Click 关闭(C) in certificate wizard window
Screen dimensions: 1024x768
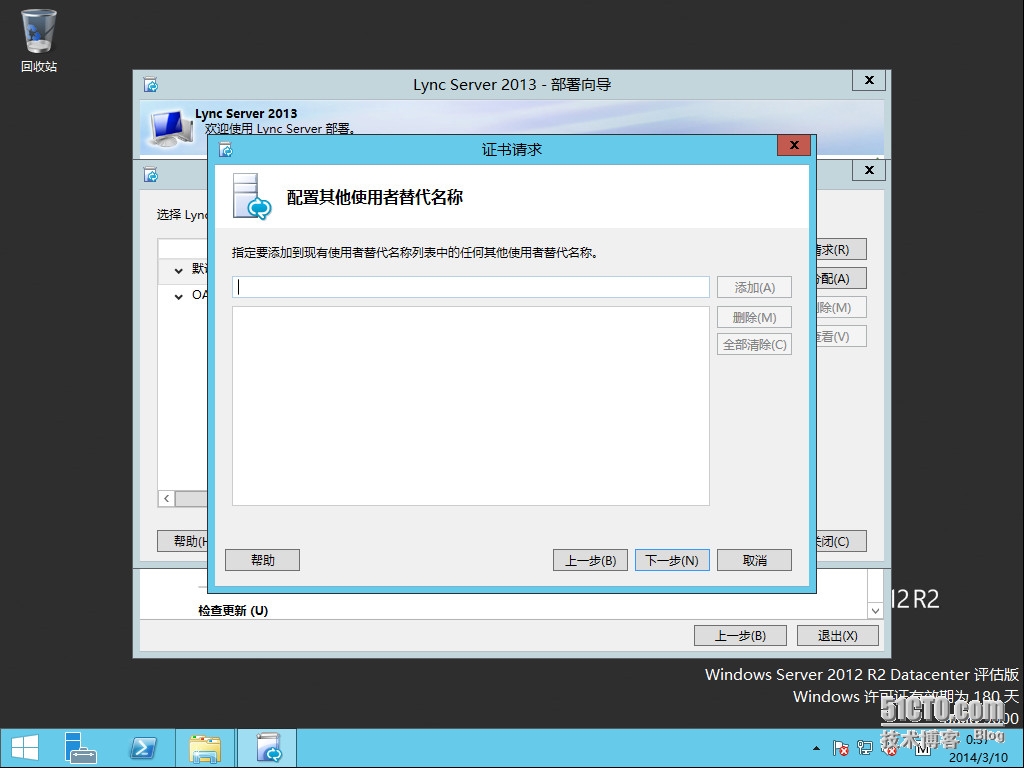840,541
